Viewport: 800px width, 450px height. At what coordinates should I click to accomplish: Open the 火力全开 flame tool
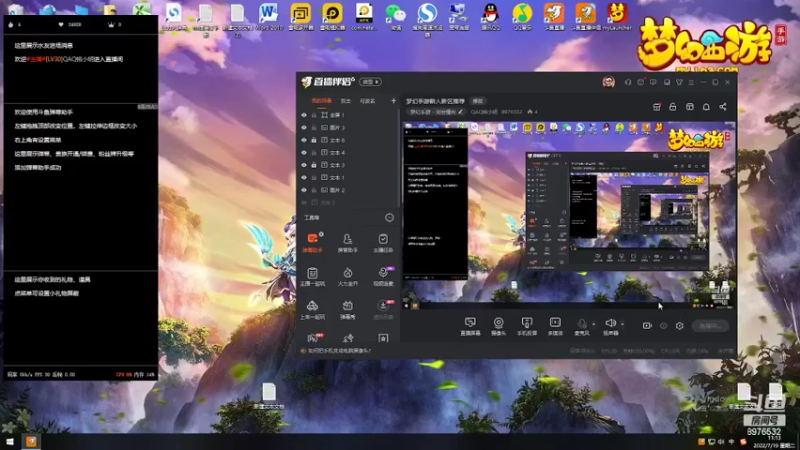click(347, 276)
